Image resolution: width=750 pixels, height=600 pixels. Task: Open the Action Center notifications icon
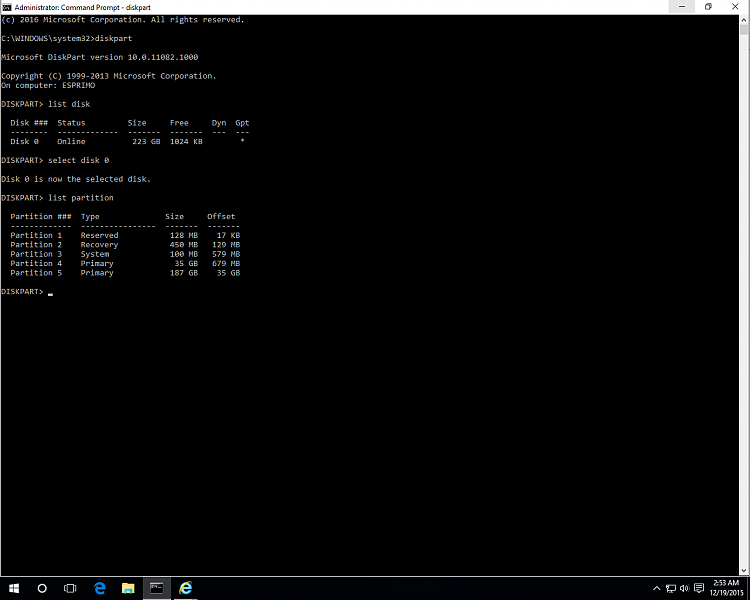pyautogui.click(x=699, y=588)
